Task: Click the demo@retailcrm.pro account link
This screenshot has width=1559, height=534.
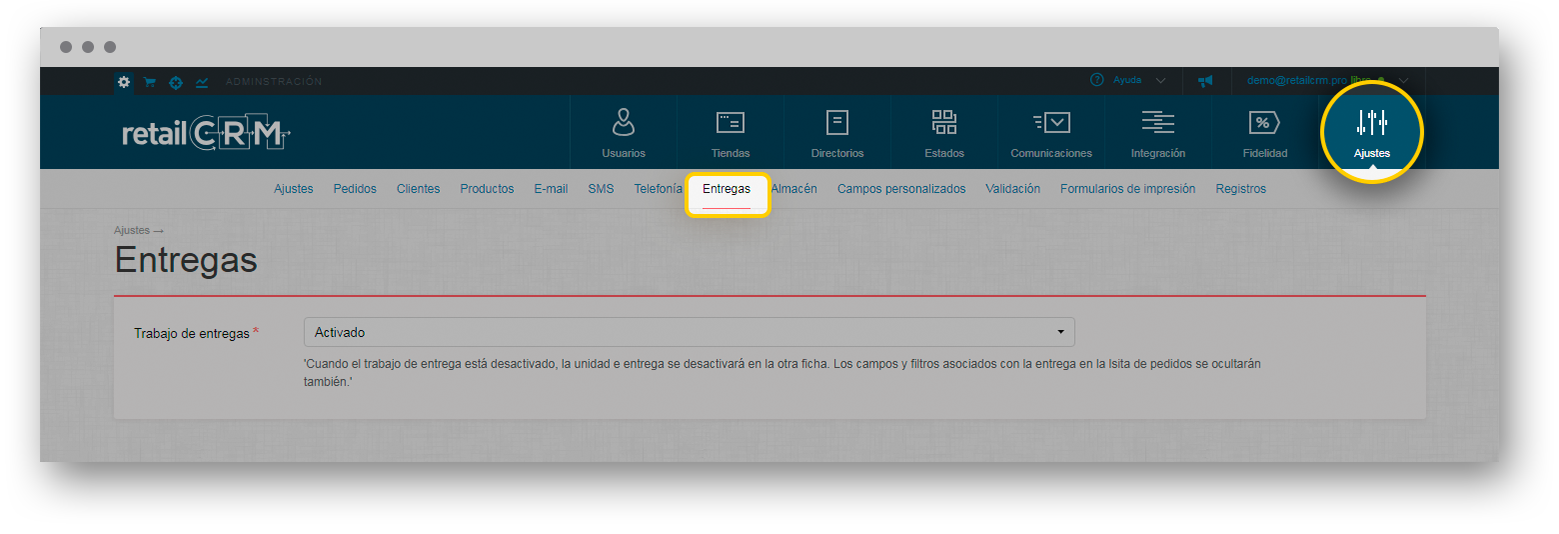Action: [1297, 80]
